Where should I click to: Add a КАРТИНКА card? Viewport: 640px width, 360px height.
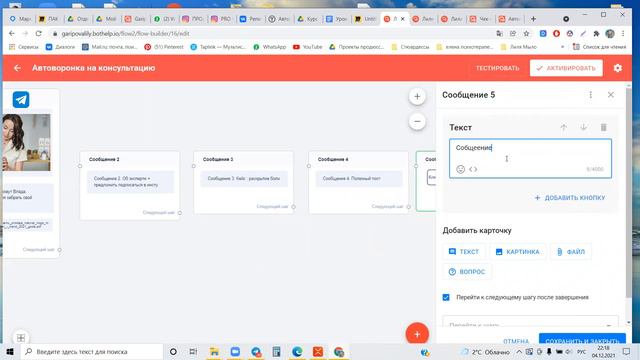[518, 251]
